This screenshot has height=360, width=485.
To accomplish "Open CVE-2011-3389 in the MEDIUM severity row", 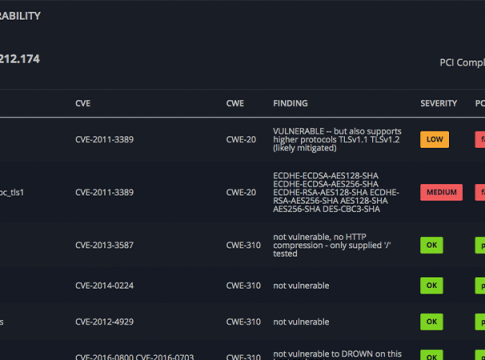I will coord(104,192).
